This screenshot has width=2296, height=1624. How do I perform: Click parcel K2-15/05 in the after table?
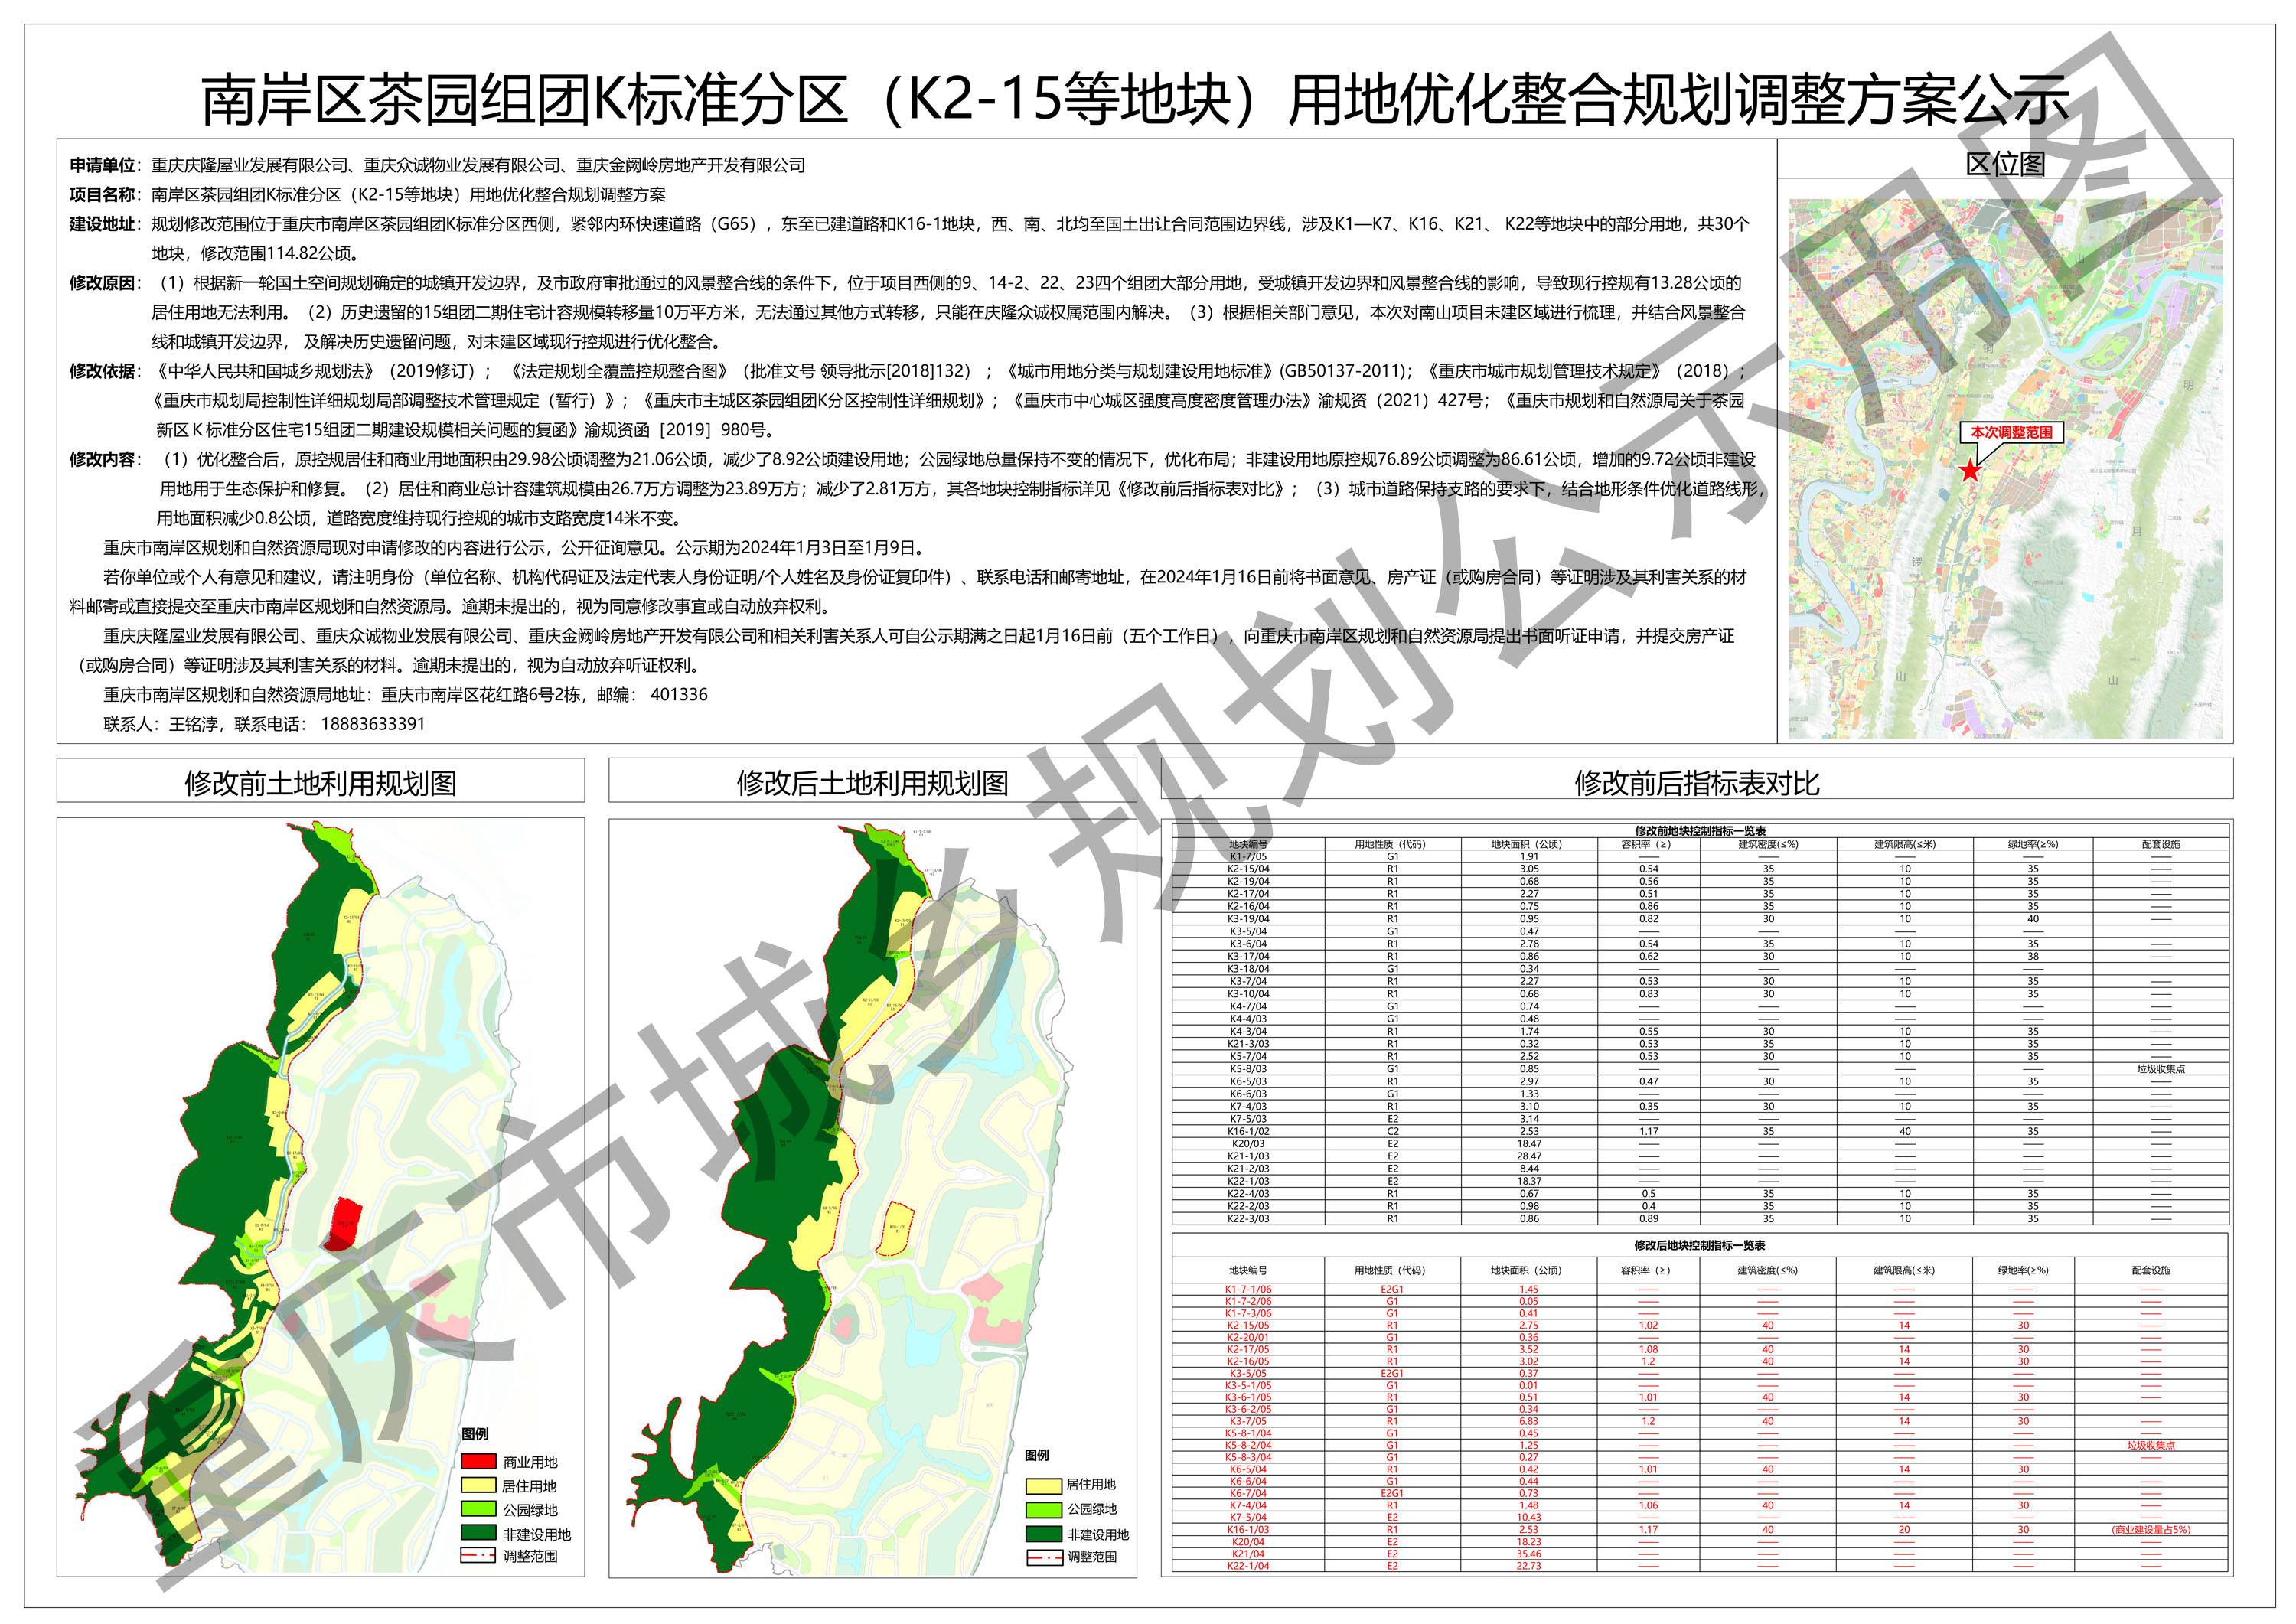pos(1248,1326)
